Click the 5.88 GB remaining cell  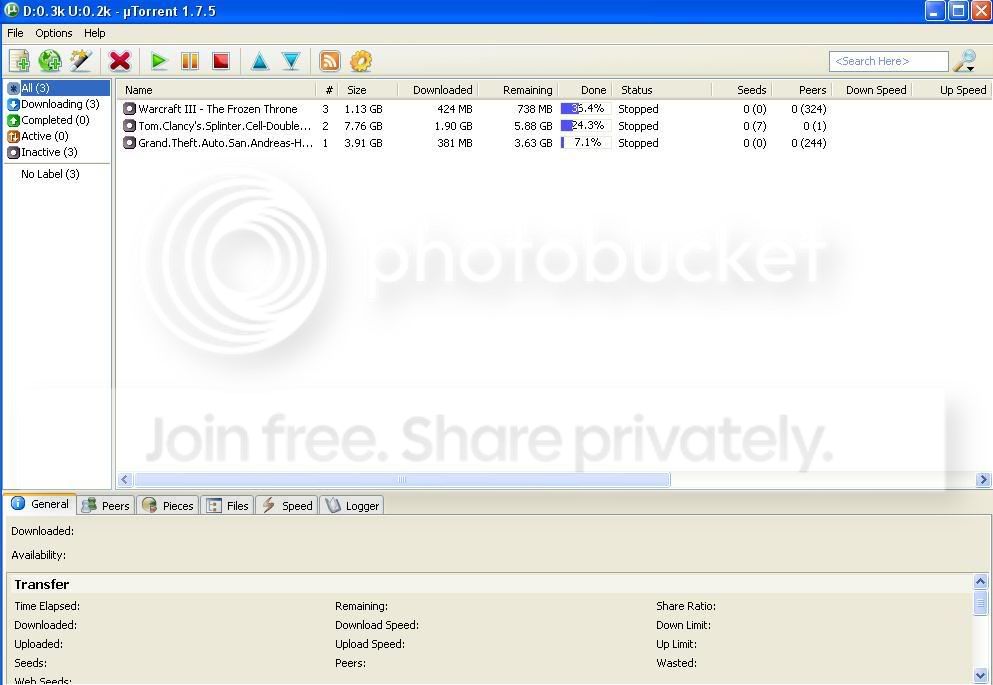tap(533, 126)
